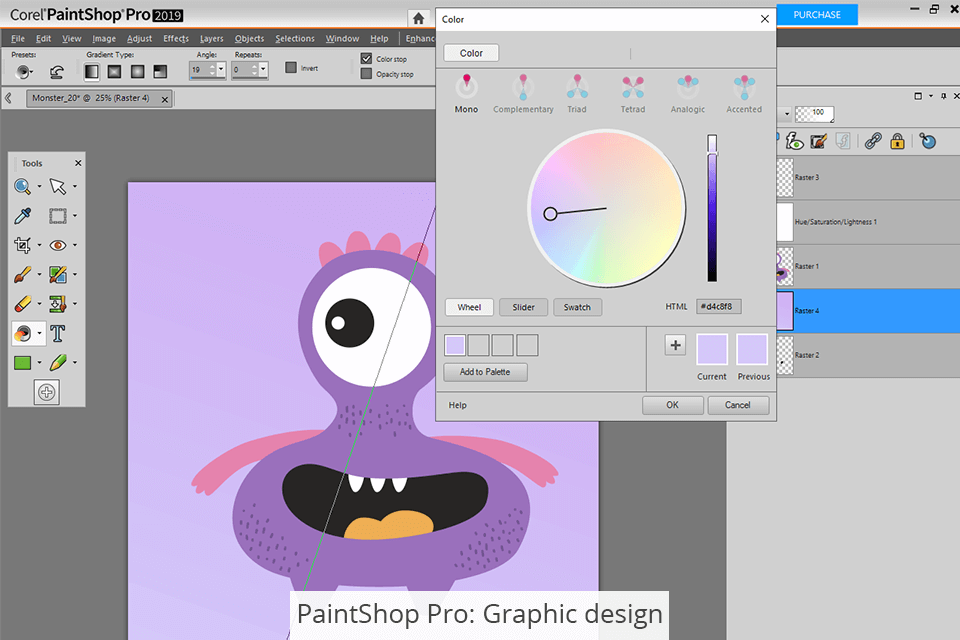Click OK in Color dialog

(672, 405)
